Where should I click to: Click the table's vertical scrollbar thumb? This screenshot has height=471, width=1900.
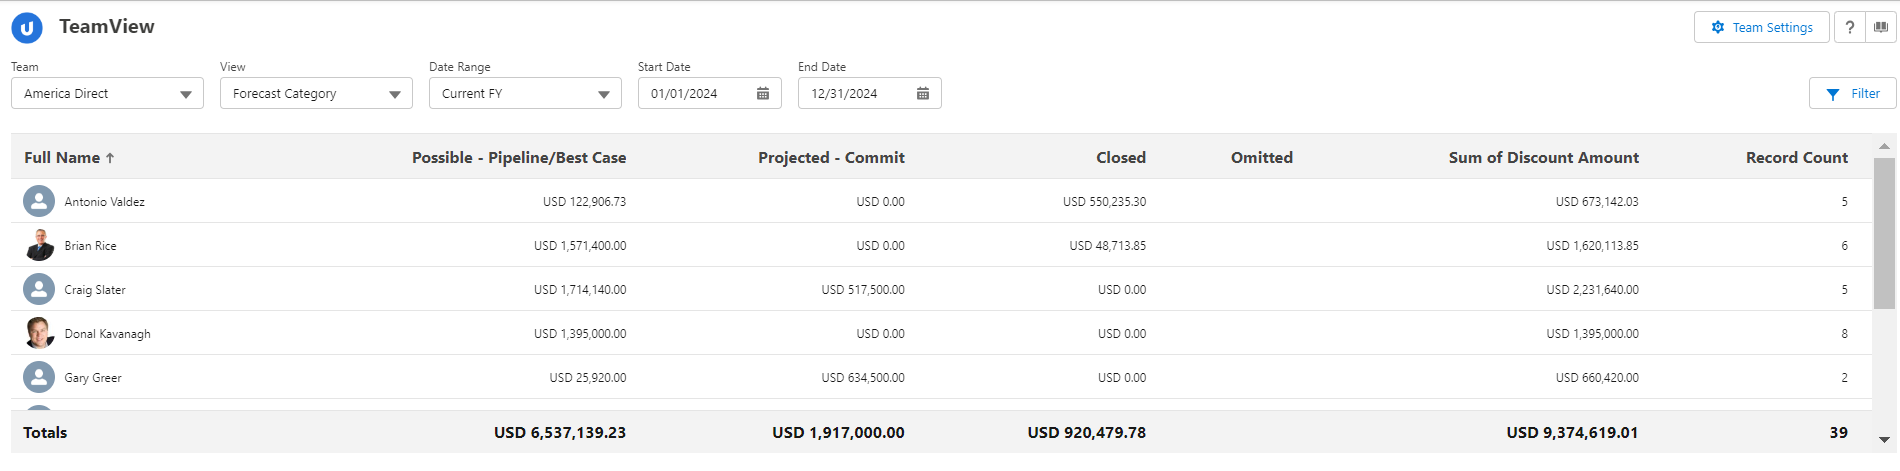click(1884, 233)
